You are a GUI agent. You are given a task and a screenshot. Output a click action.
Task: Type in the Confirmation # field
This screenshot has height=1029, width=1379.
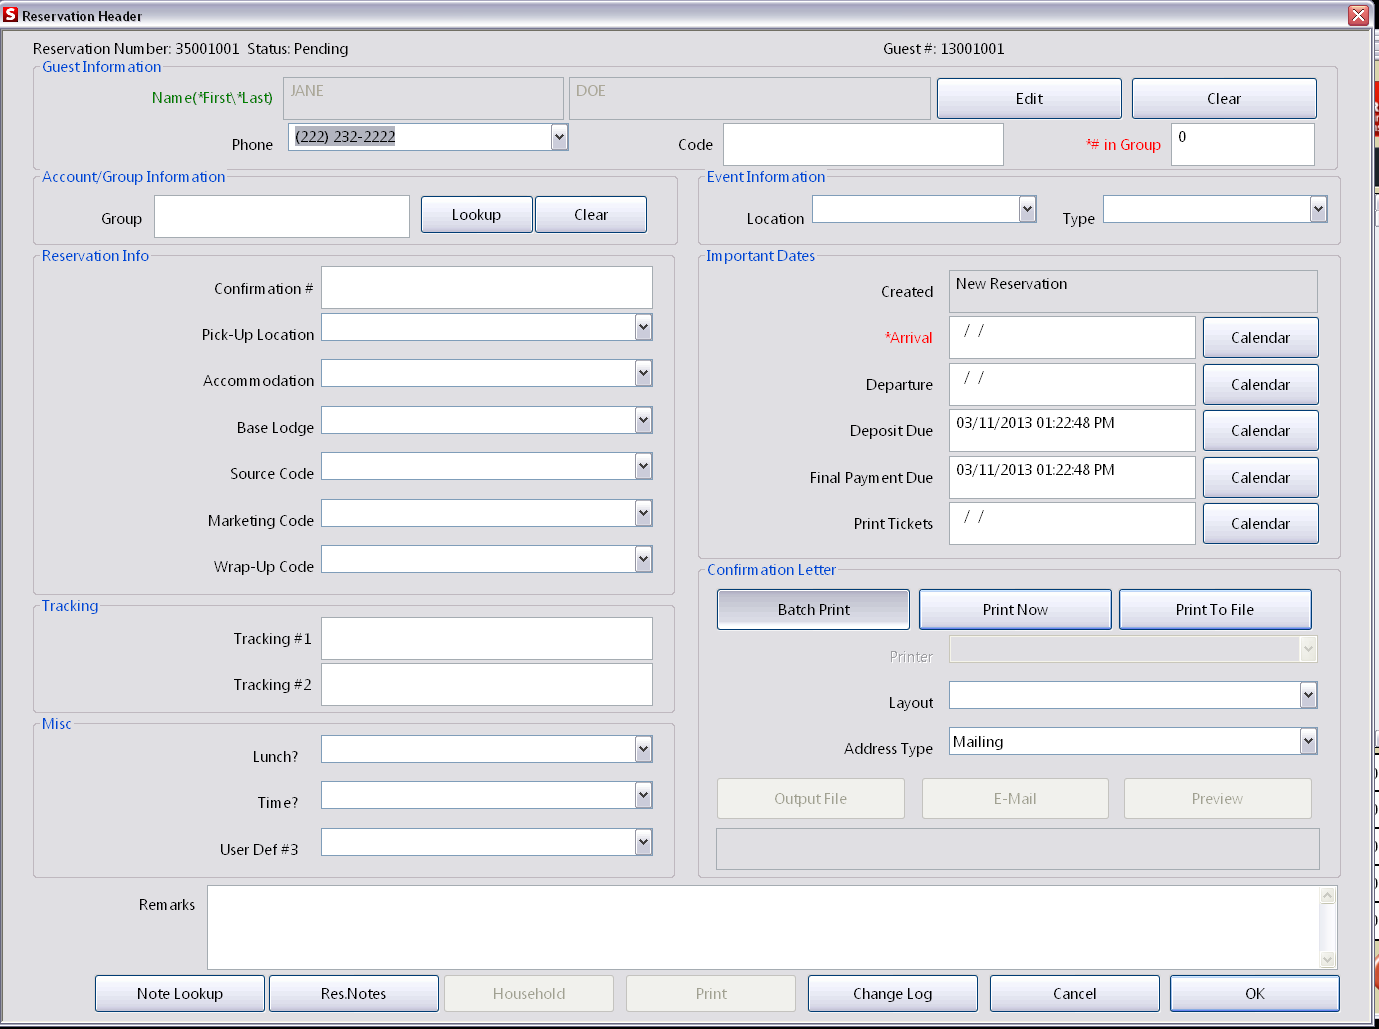coord(486,287)
